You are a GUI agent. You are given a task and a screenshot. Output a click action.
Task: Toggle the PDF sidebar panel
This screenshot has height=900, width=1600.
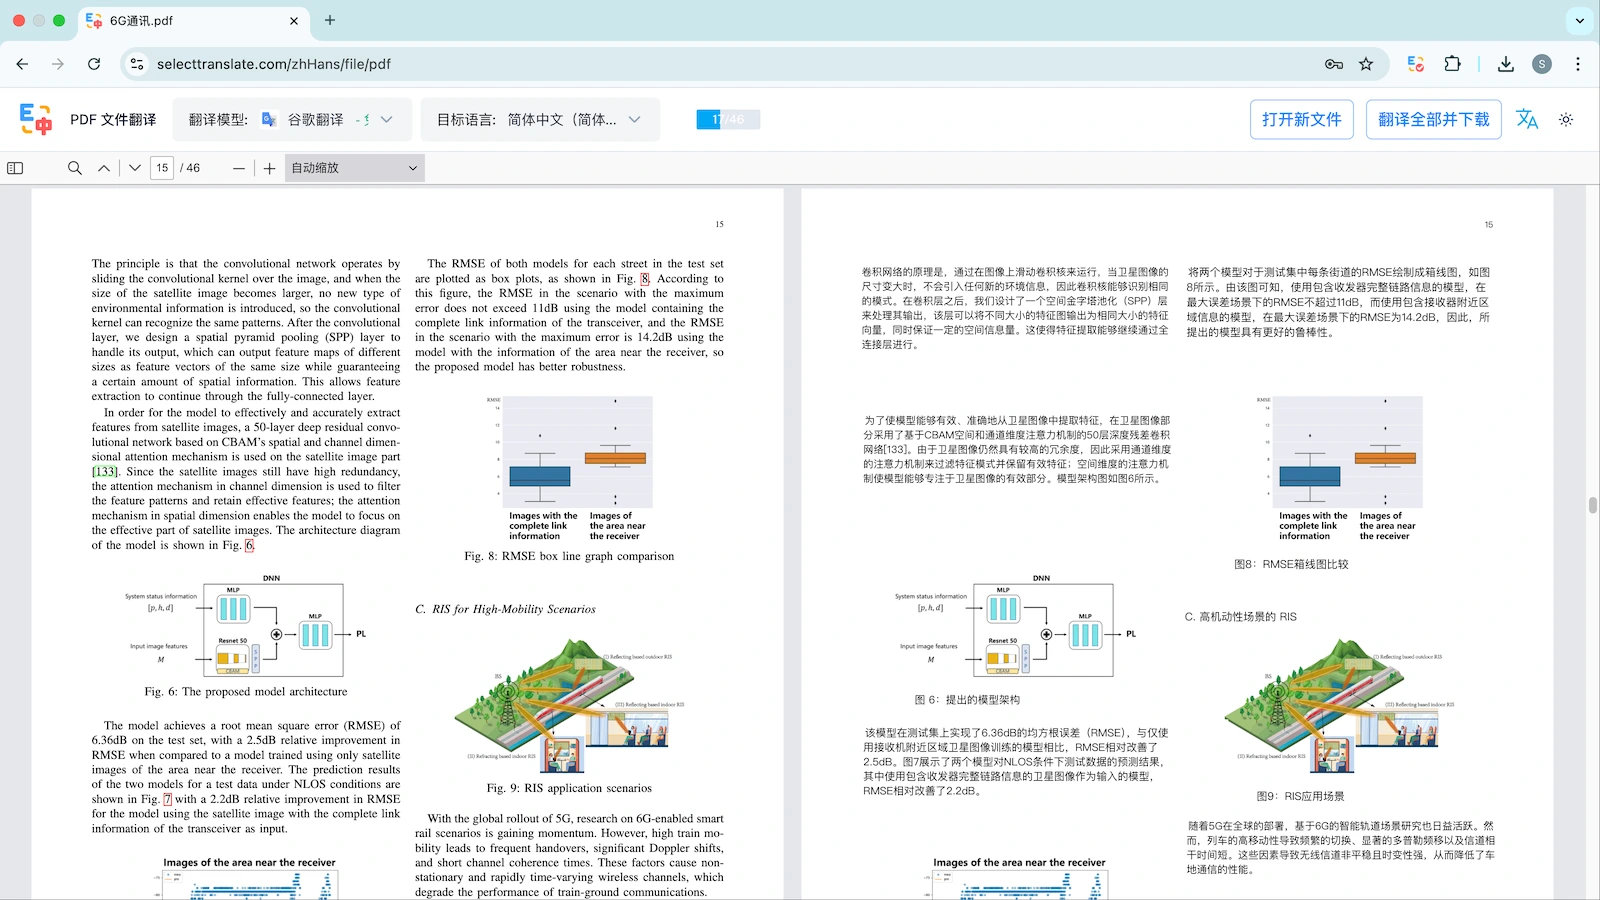(x=15, y=168)
